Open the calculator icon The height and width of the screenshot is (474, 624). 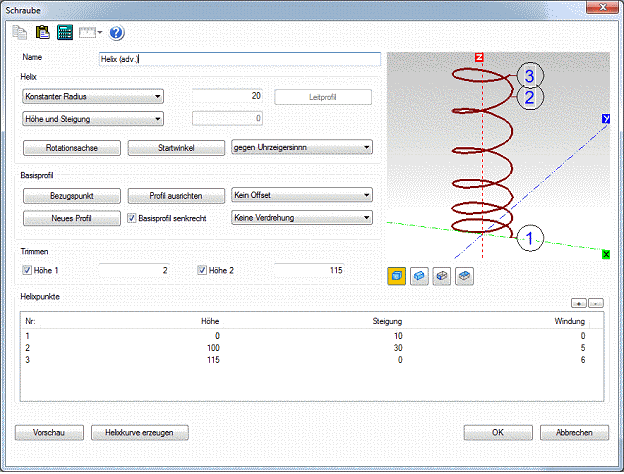click(65, 32)
